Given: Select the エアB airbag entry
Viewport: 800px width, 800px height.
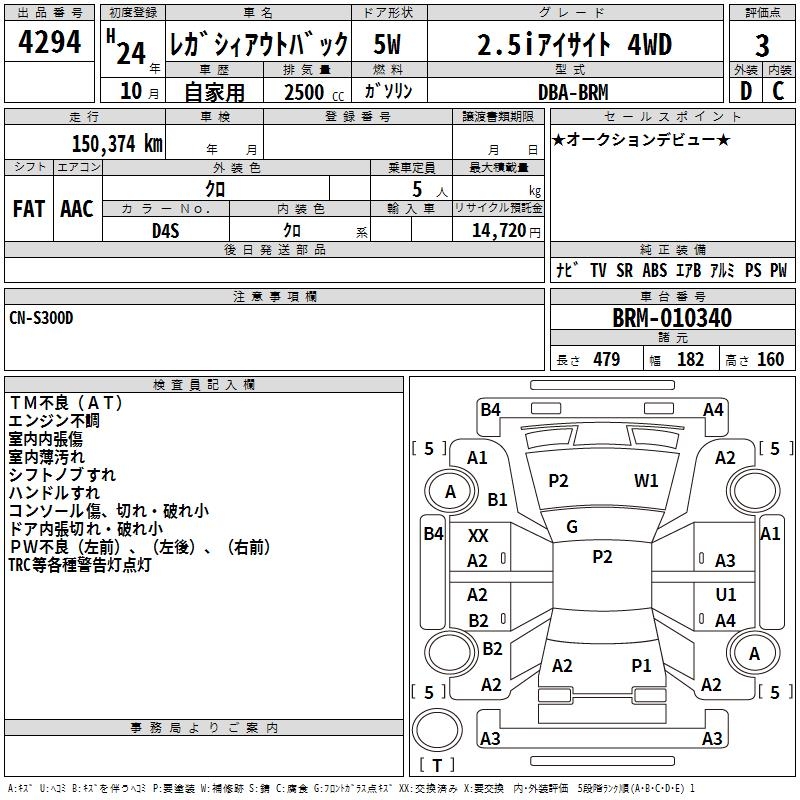Looking at the screenshot, I should click(x=689, y=270).
